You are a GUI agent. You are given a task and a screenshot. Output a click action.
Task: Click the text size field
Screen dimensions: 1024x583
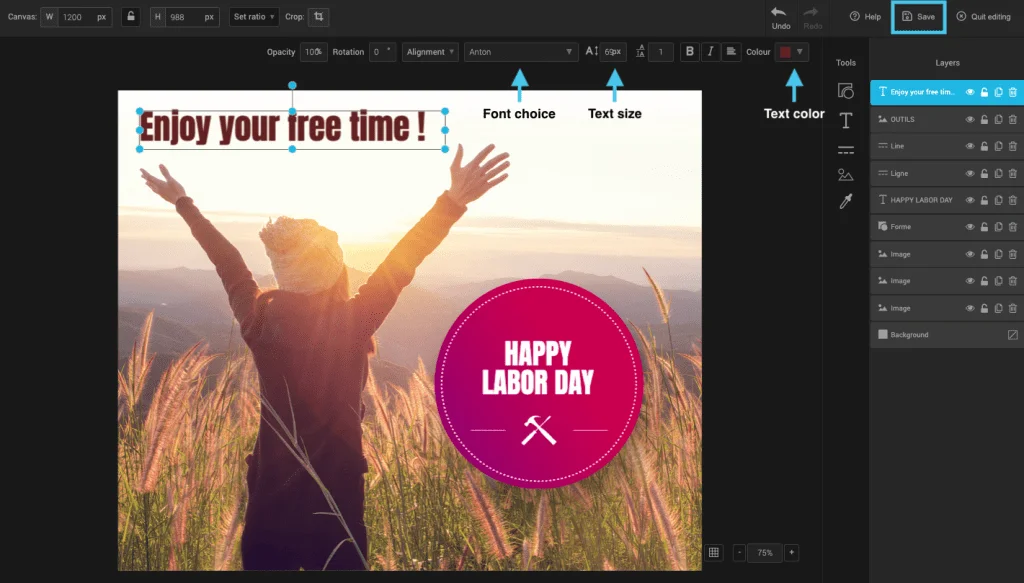613,52
